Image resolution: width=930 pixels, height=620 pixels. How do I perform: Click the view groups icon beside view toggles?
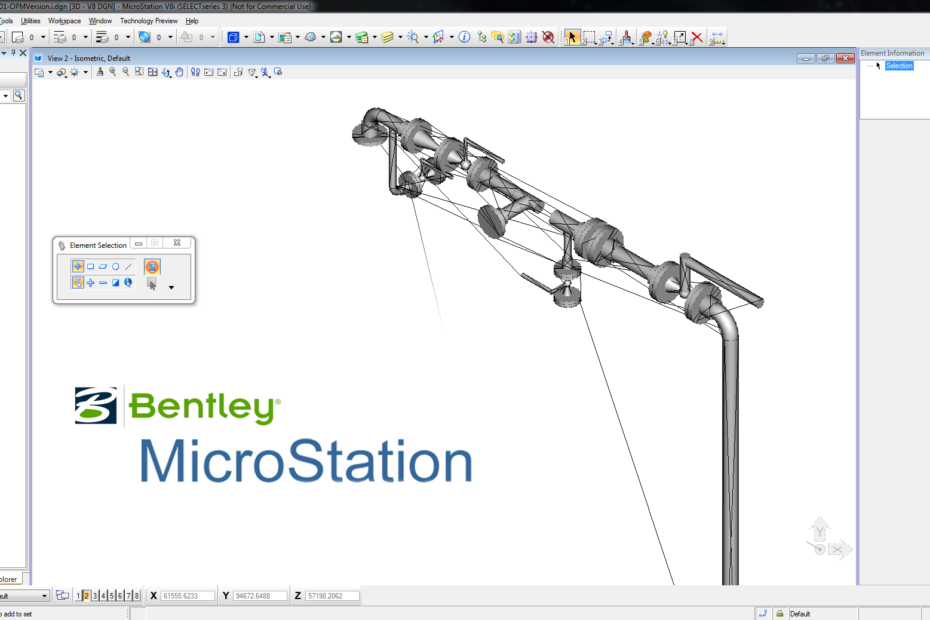(62, 595)
